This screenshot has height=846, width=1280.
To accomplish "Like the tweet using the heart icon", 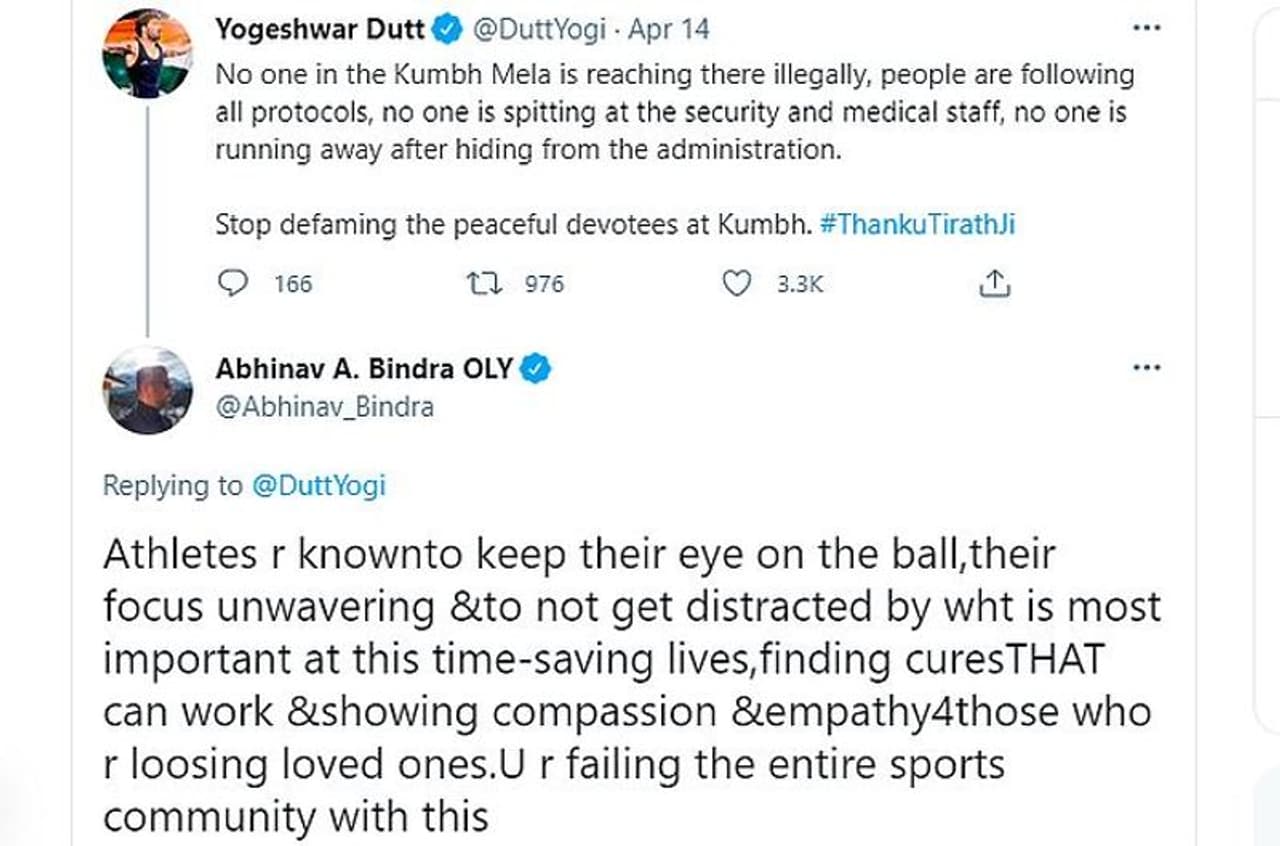I will (737, 284).
